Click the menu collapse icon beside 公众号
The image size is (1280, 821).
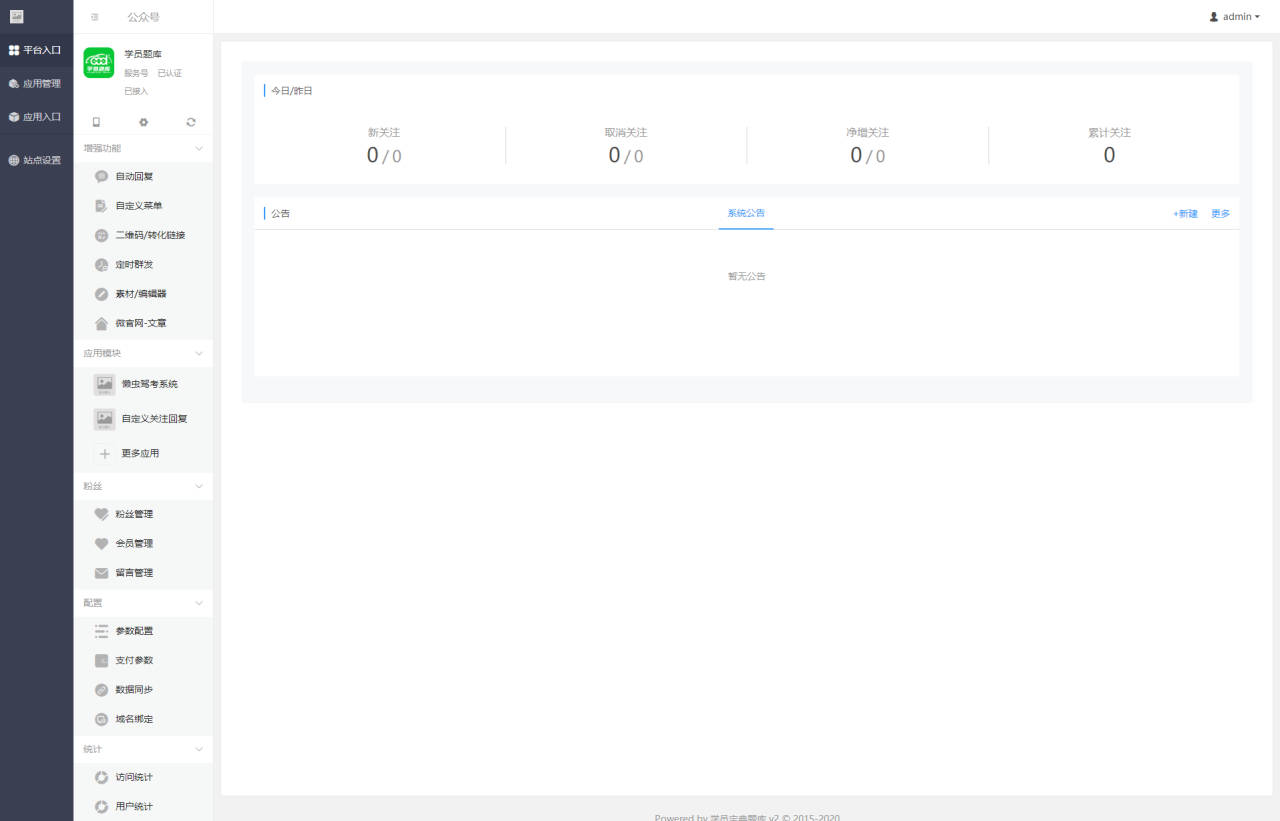click(95, 17)
